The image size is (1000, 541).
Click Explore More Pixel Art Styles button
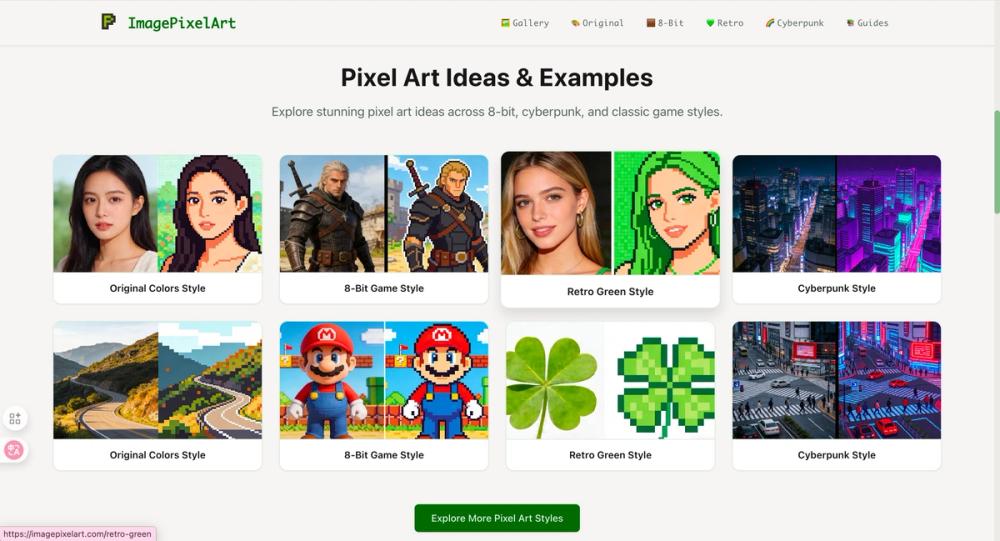pos(497,518)
